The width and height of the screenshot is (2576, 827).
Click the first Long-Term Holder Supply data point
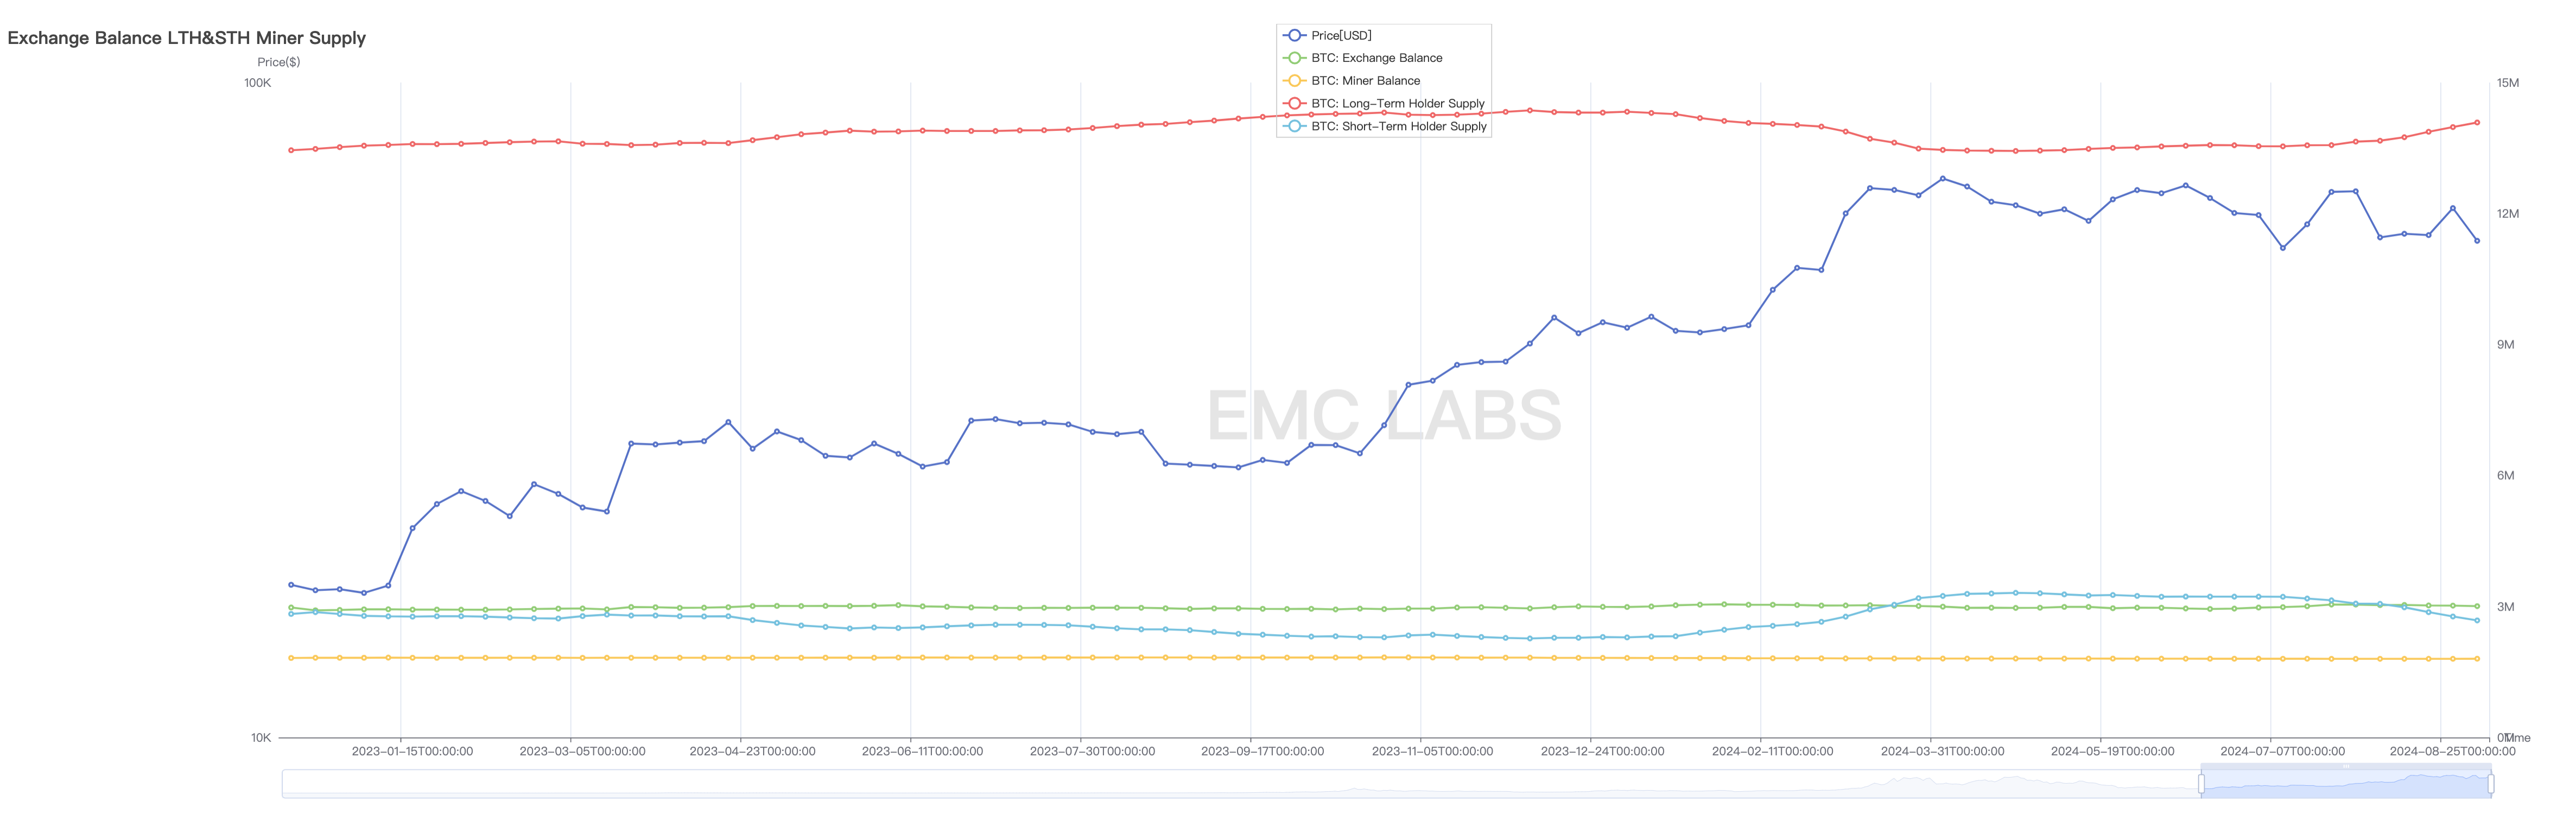(x=291, y=151)
